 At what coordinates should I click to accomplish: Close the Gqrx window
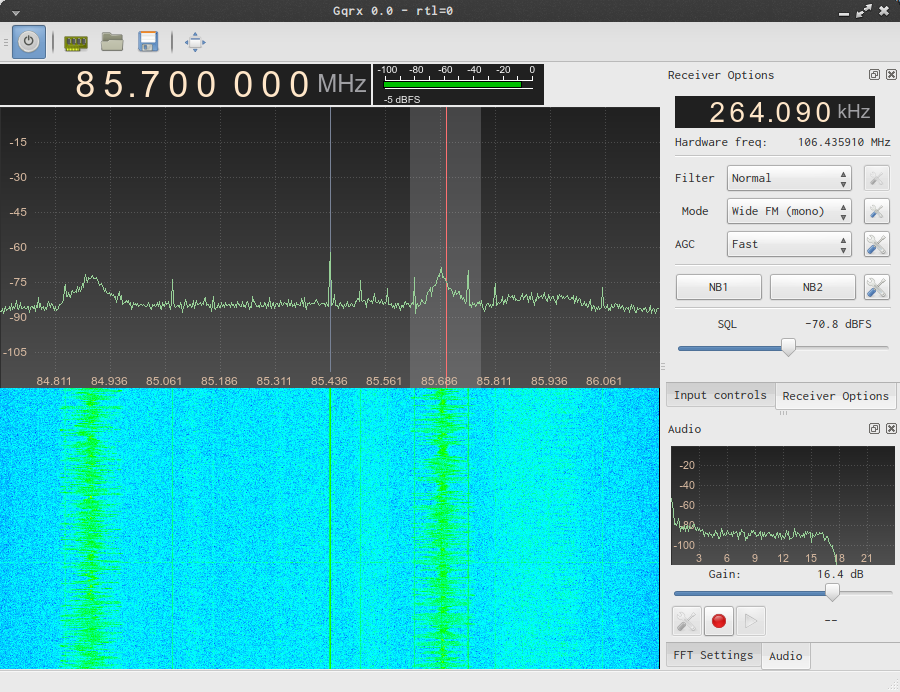tap(884, 11)
